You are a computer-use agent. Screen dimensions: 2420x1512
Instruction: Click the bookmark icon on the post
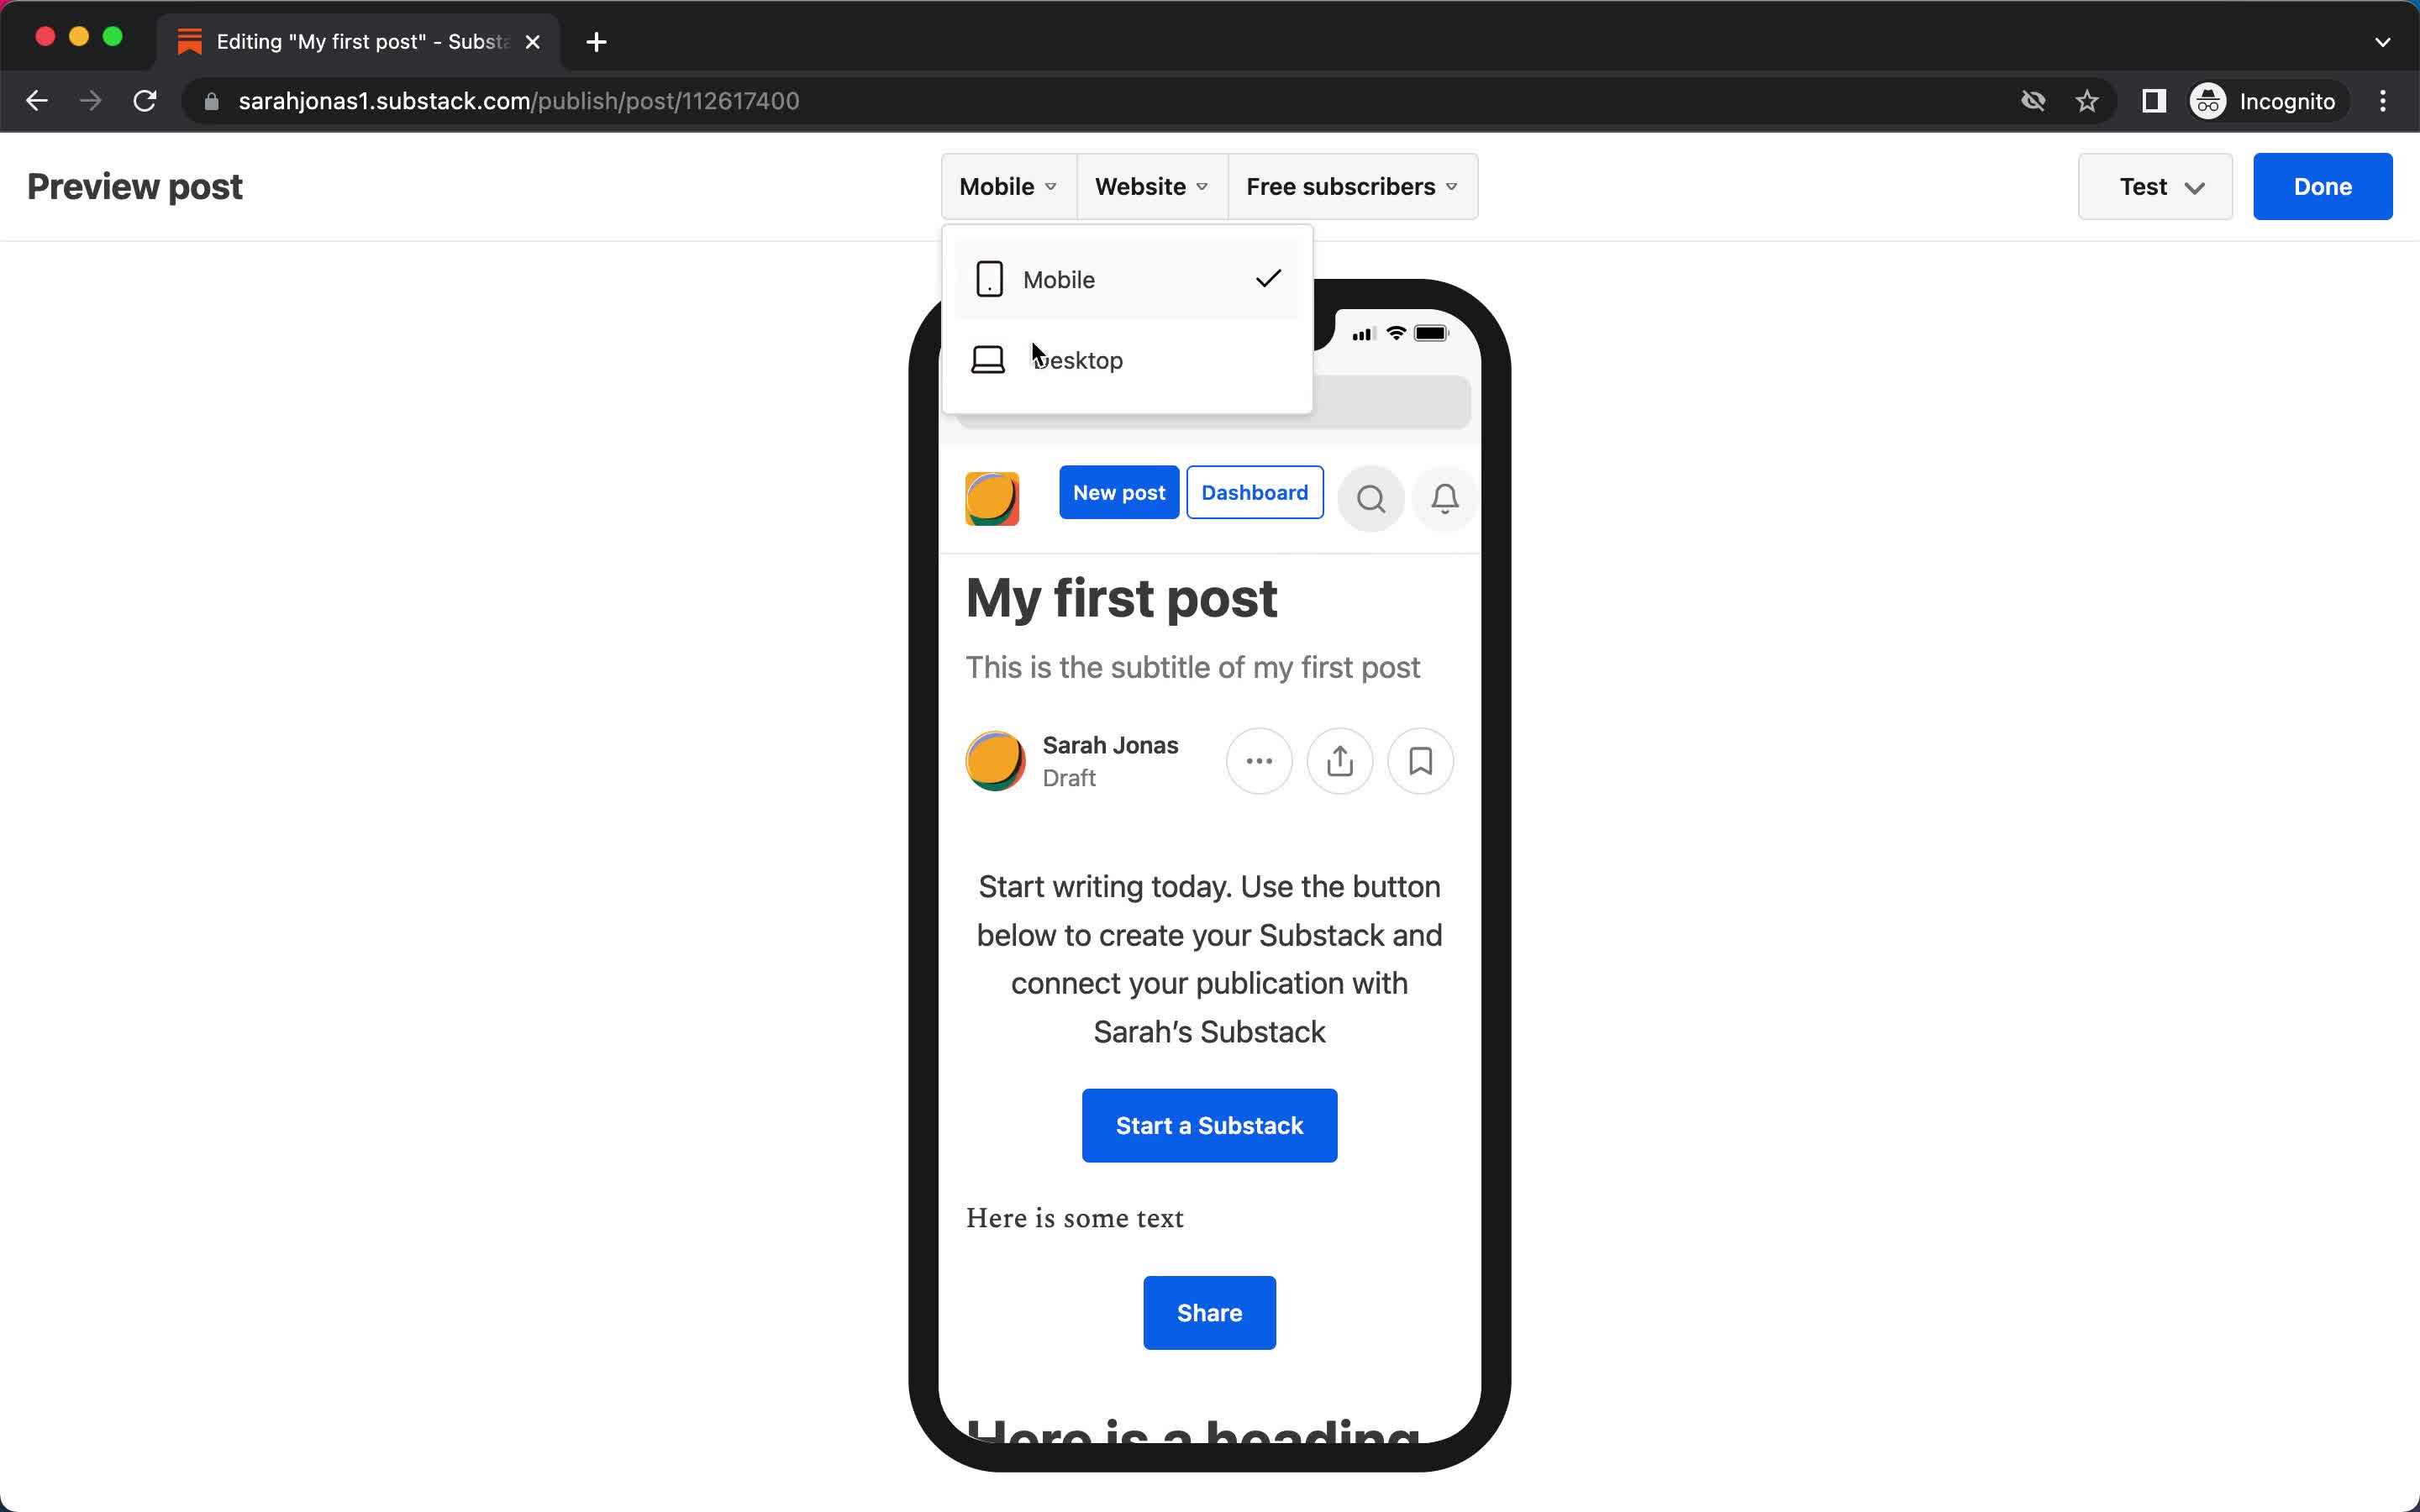pyautogui.click(x=1420, y=761)
